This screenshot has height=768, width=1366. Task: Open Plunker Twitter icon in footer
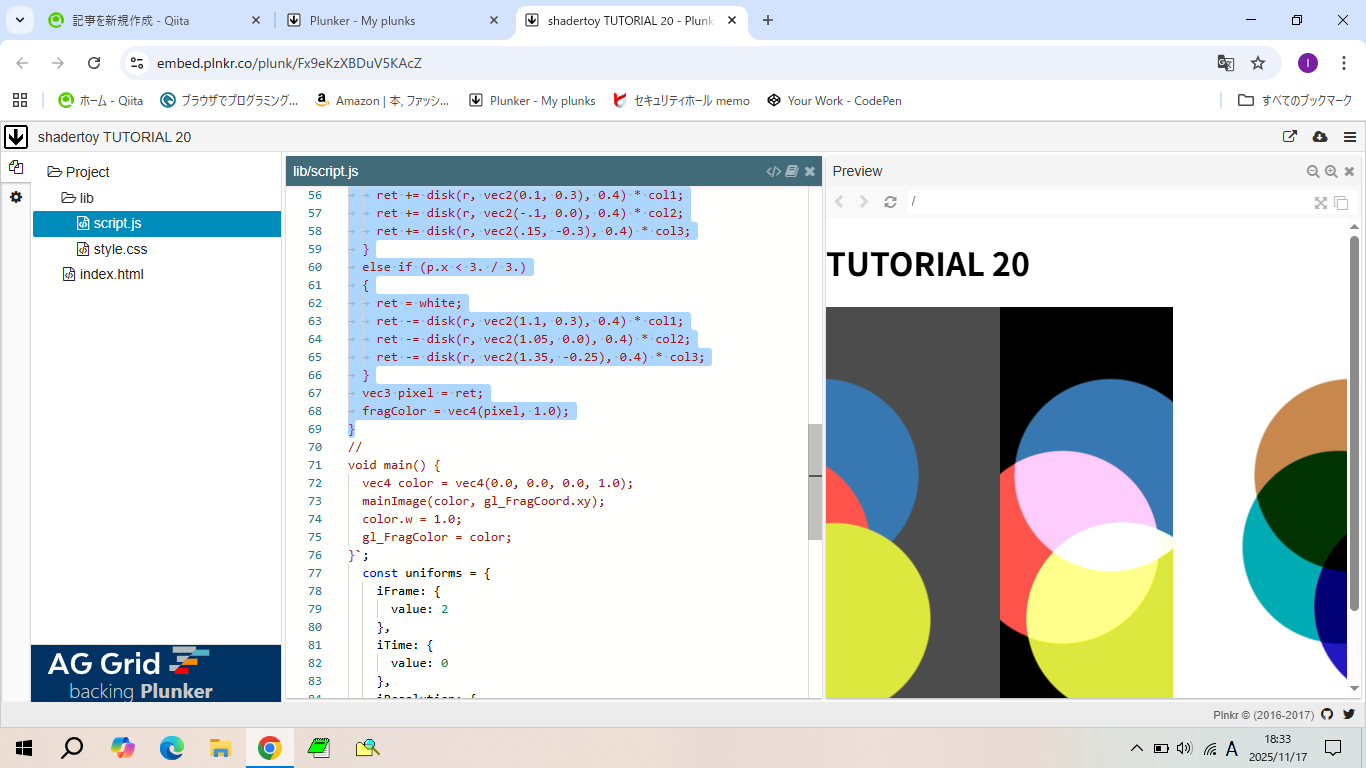pos(1349,714)
